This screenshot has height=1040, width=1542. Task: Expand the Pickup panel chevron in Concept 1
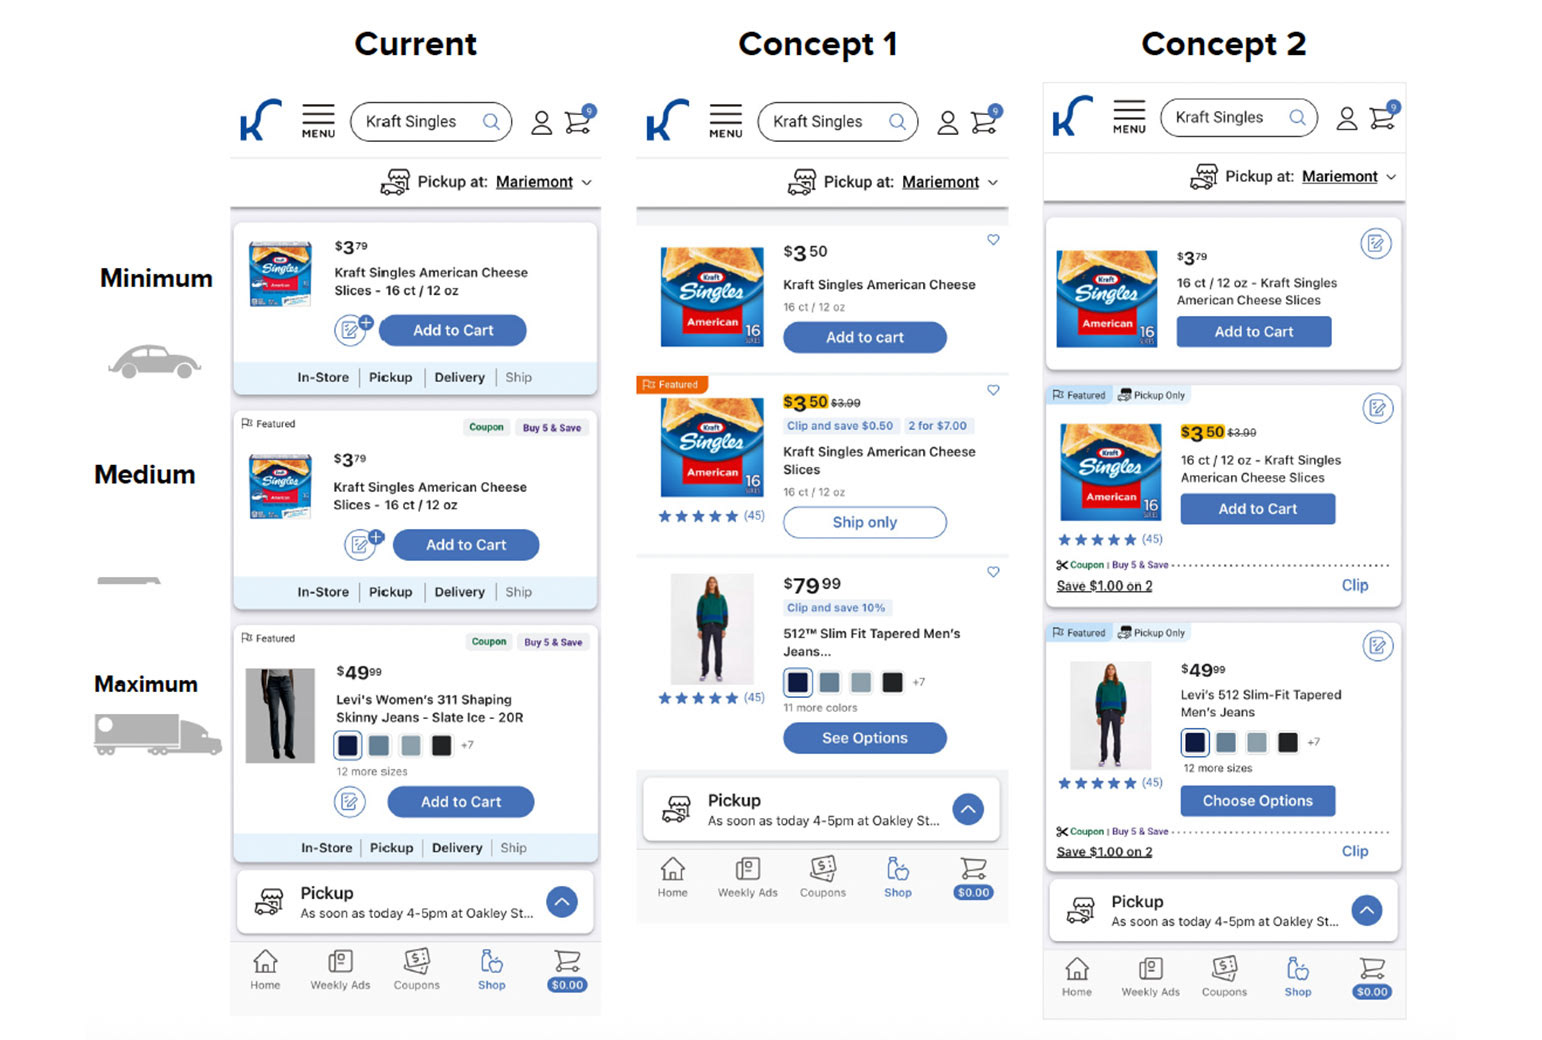[x=968, y=809]
